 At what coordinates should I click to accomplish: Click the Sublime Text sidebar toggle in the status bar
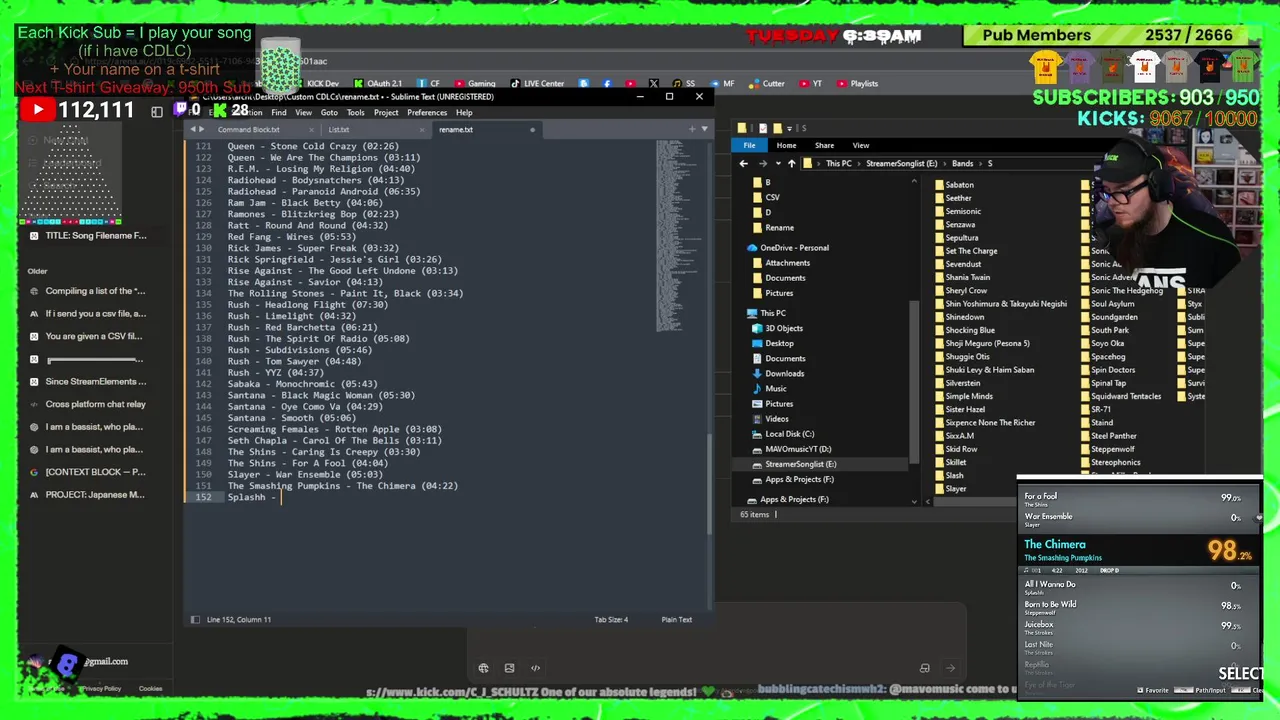click(195, 619)
